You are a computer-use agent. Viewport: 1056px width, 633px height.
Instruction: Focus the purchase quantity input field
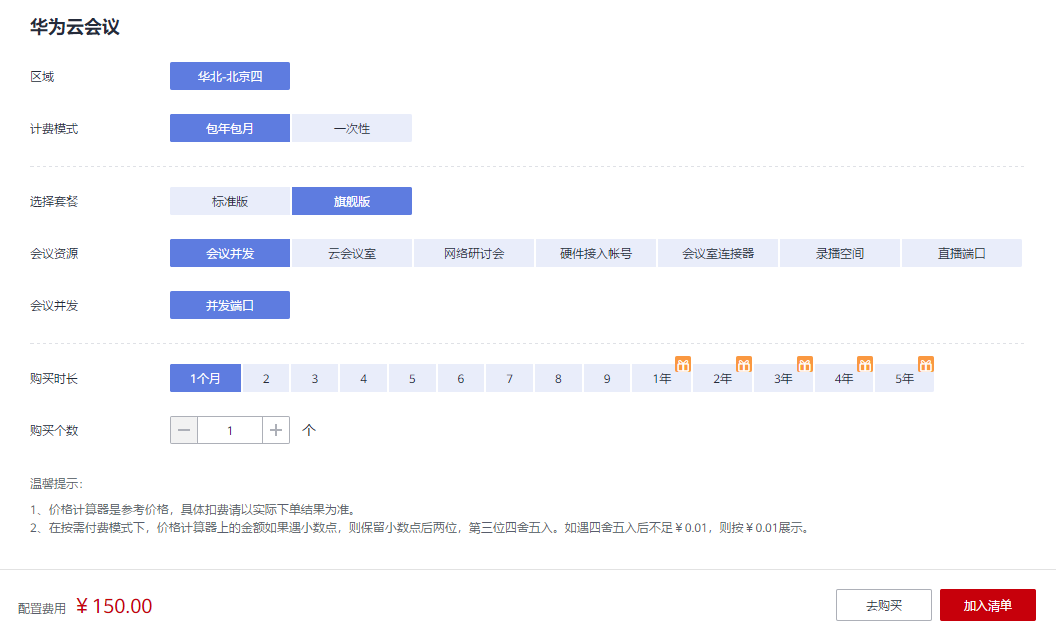pyautogui.click(x=230, y=430)
